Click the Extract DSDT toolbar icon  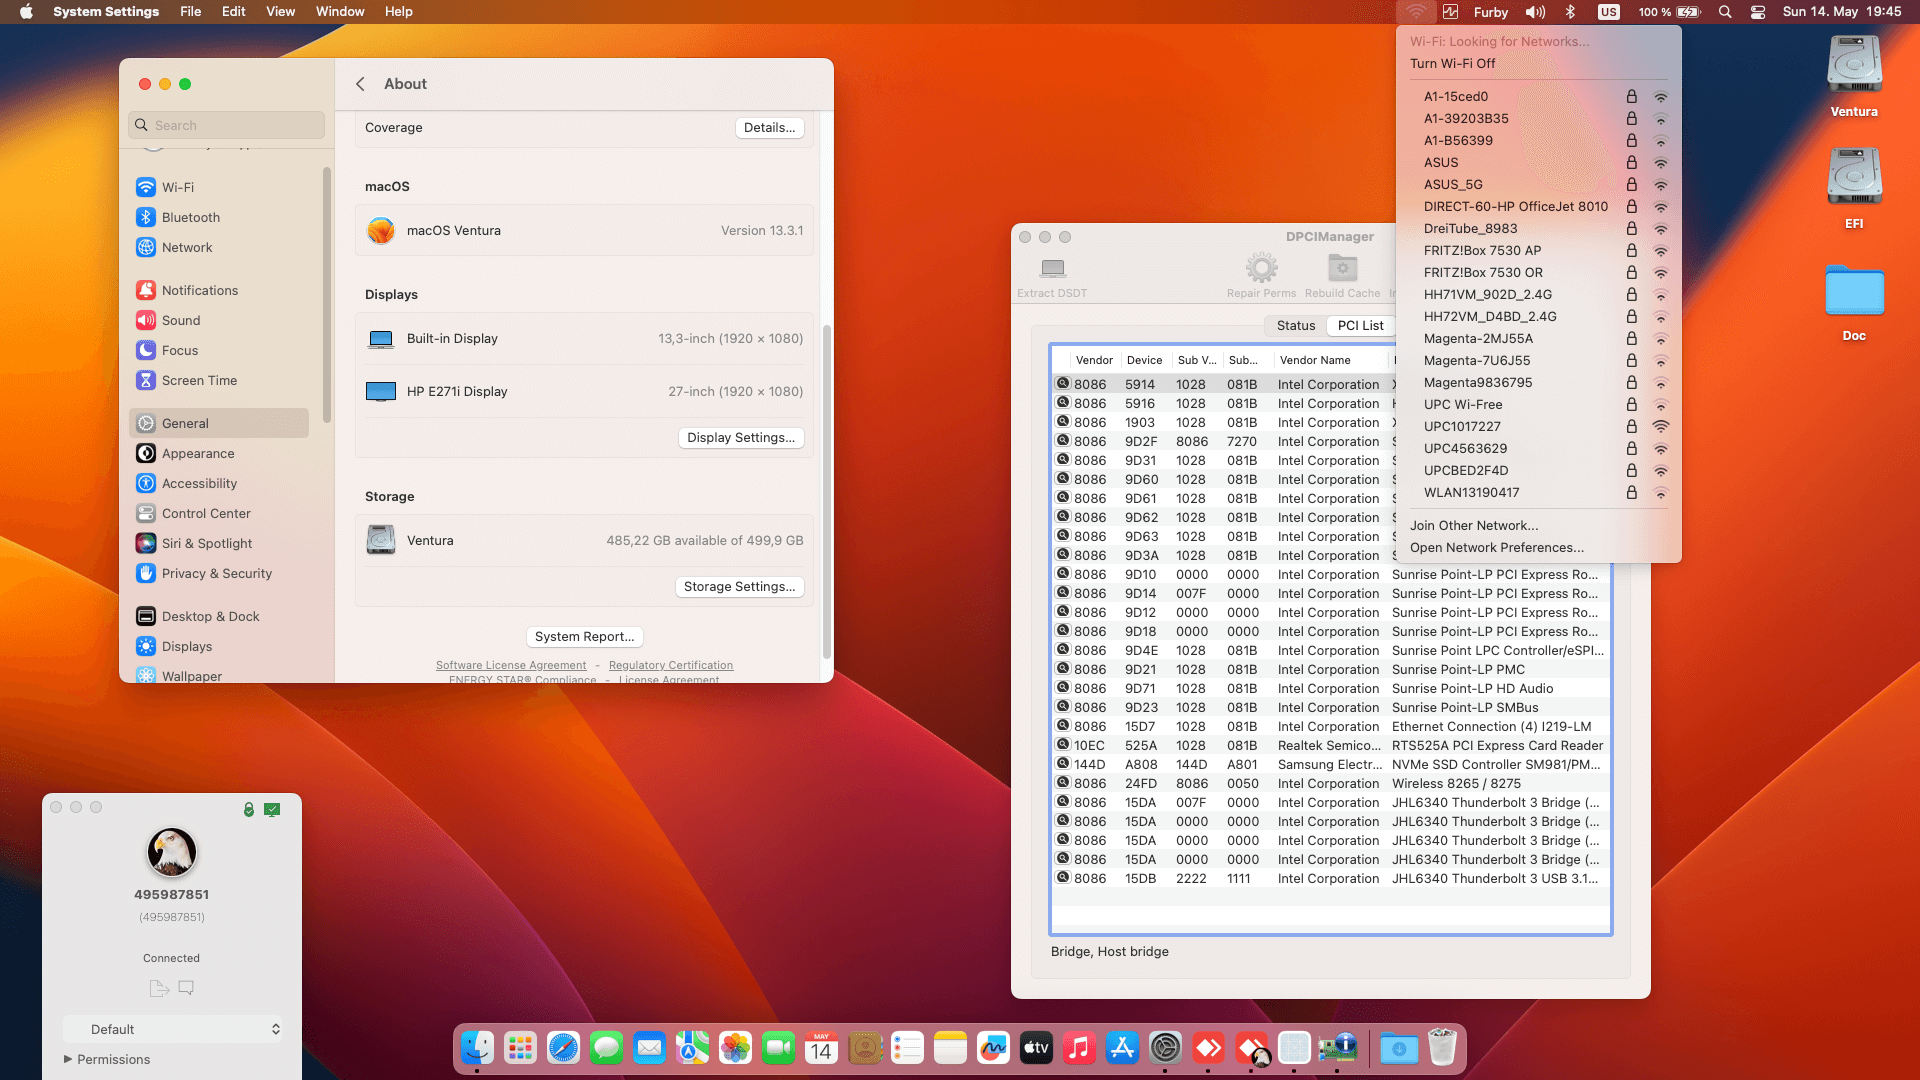1052,268
